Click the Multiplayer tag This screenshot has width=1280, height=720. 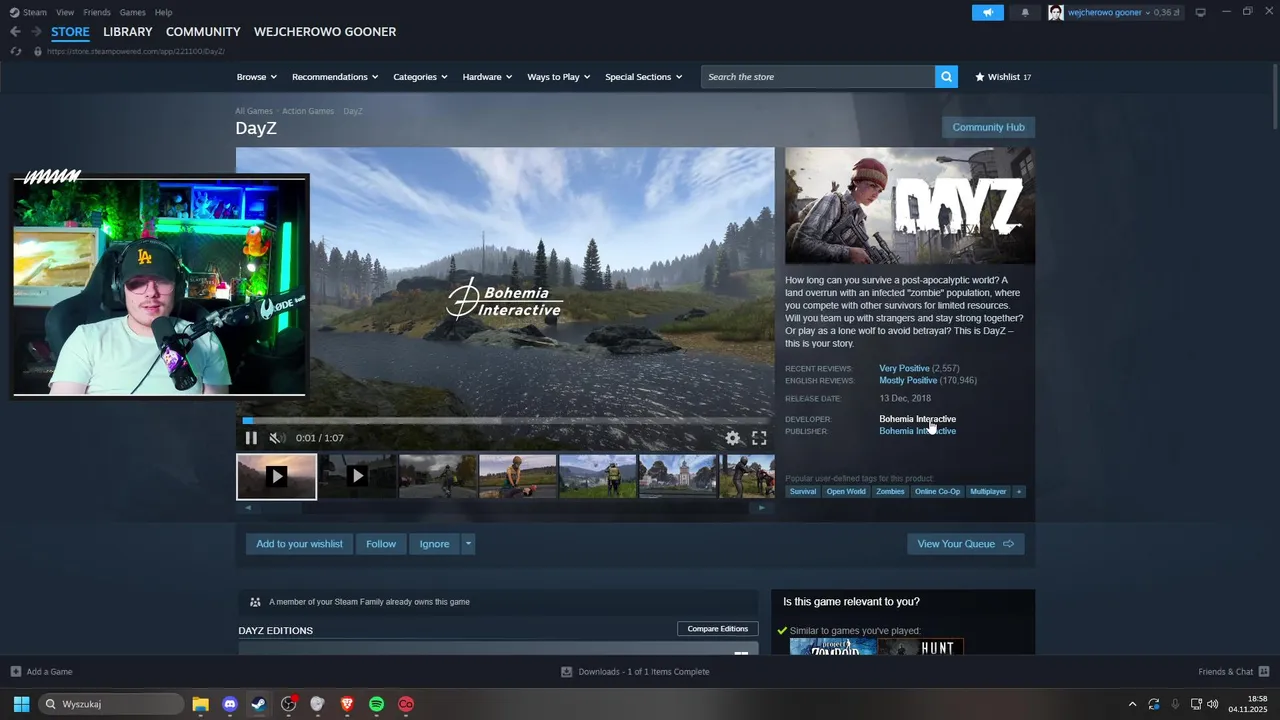(988, 492)
